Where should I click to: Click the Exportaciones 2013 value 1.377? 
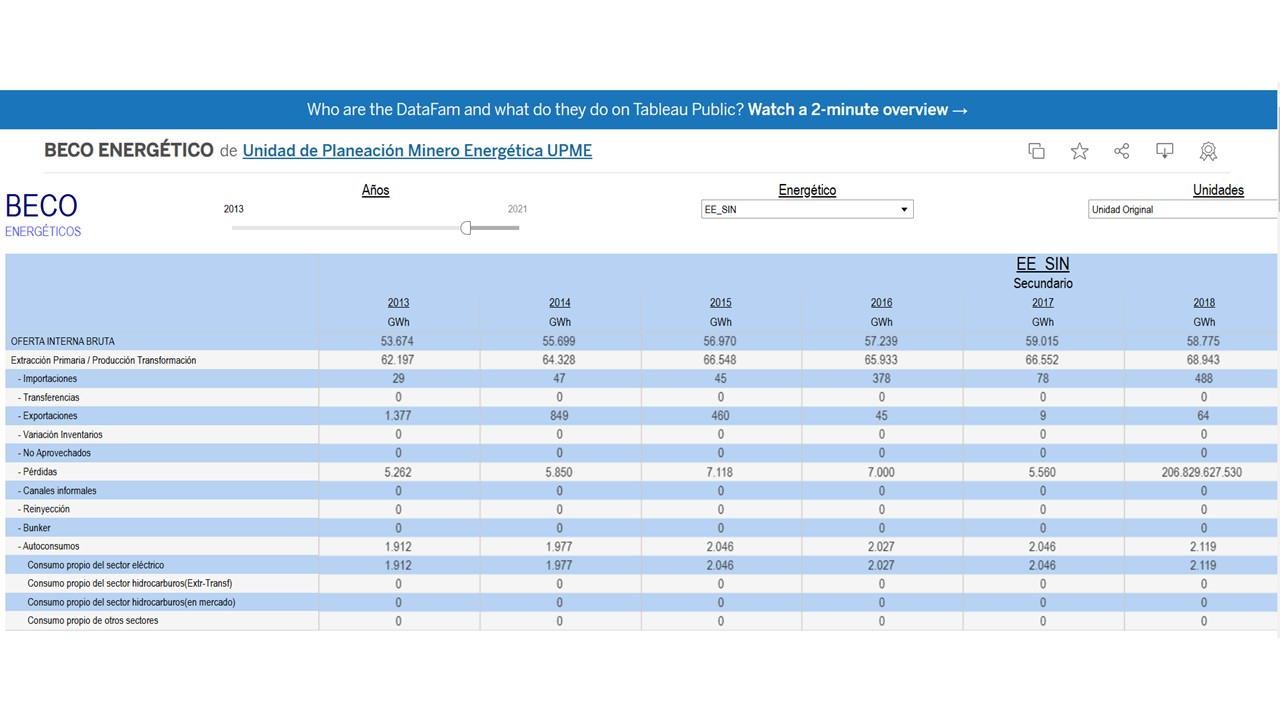[398, 416]
